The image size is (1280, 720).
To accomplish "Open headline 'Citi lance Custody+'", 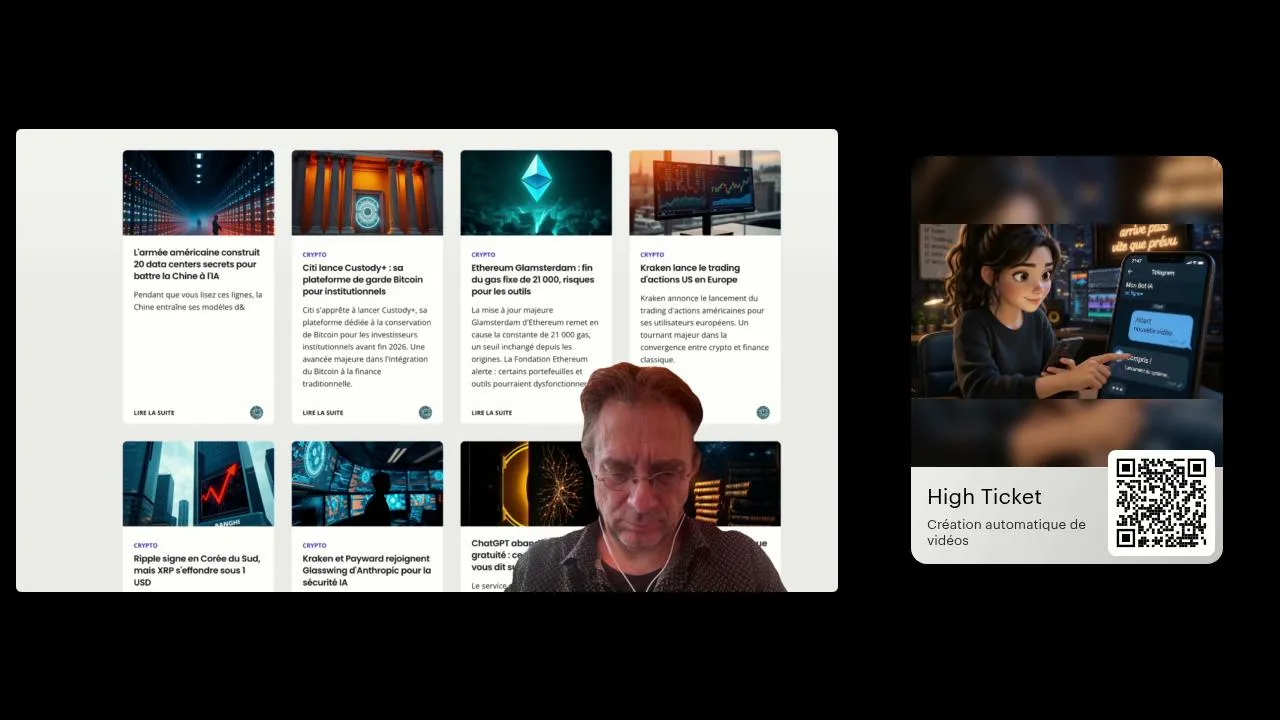I will click(363, 280).
